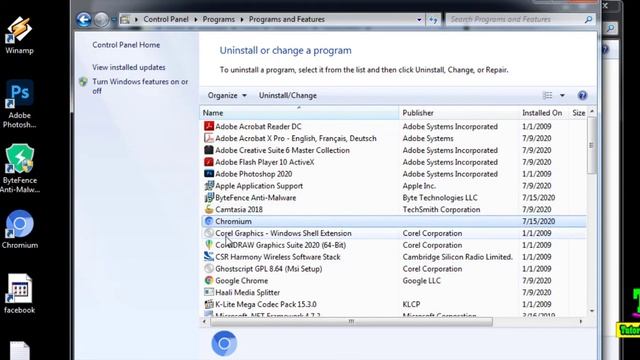Sort by the Size column header

tap(578, 113)
